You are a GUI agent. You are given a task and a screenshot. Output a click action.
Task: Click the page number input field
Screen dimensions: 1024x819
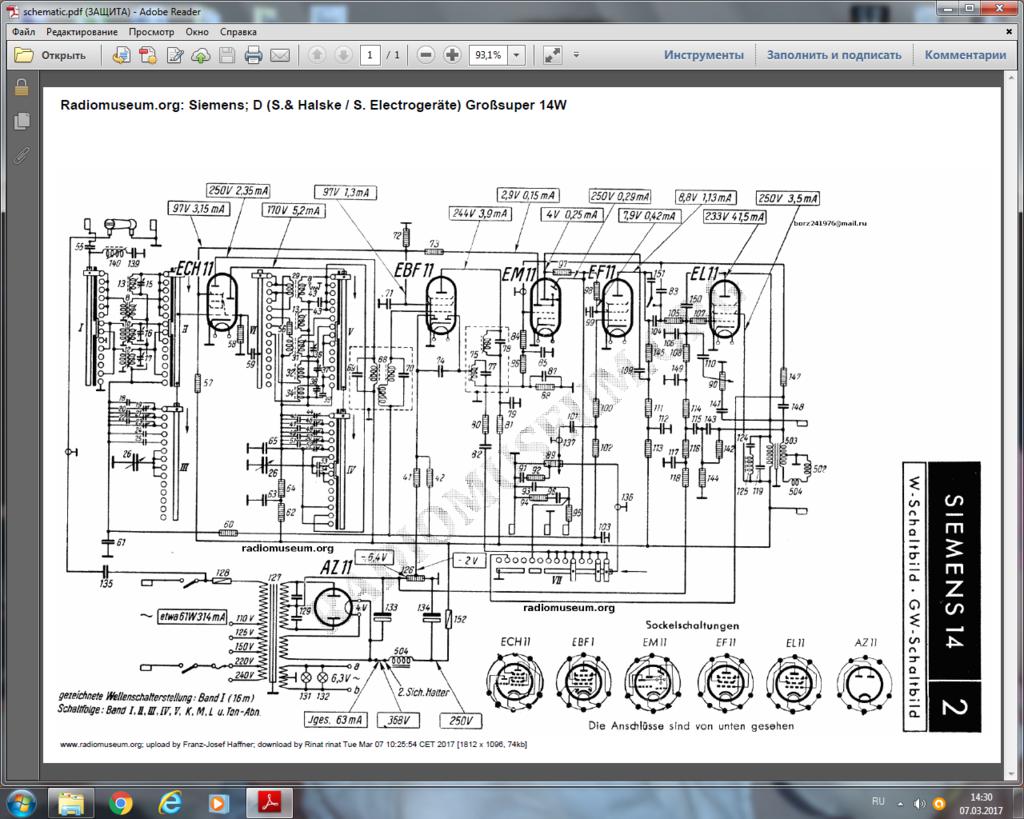pos(370,55)
